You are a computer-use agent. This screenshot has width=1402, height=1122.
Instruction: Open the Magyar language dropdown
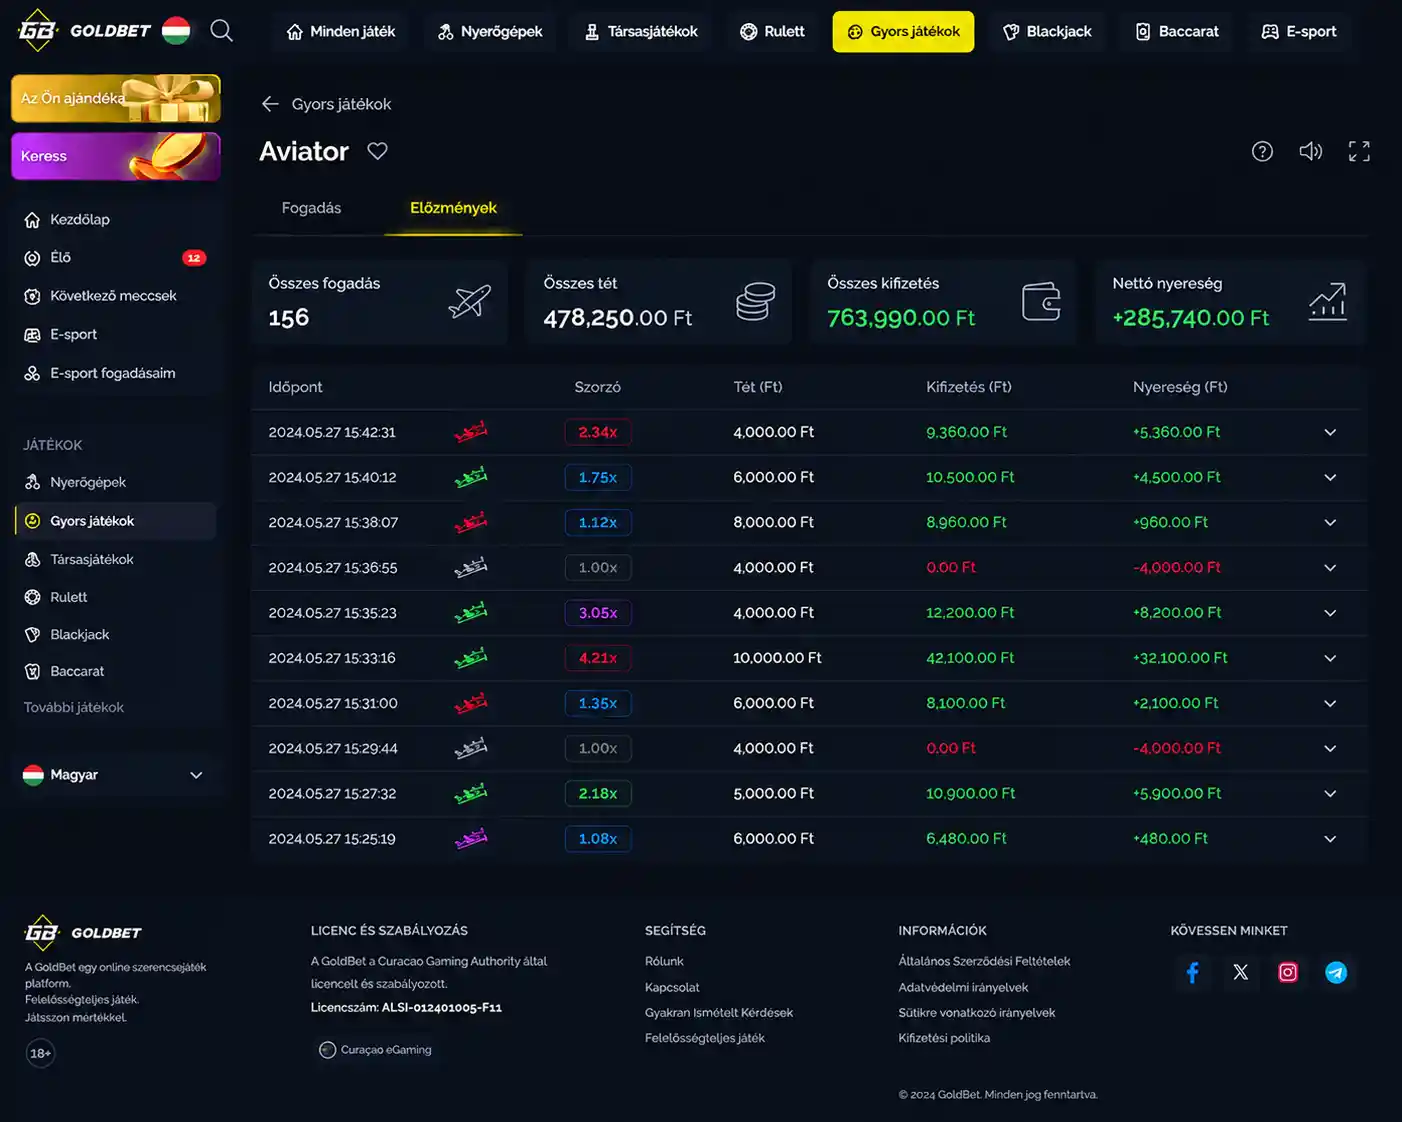(113, 775)
